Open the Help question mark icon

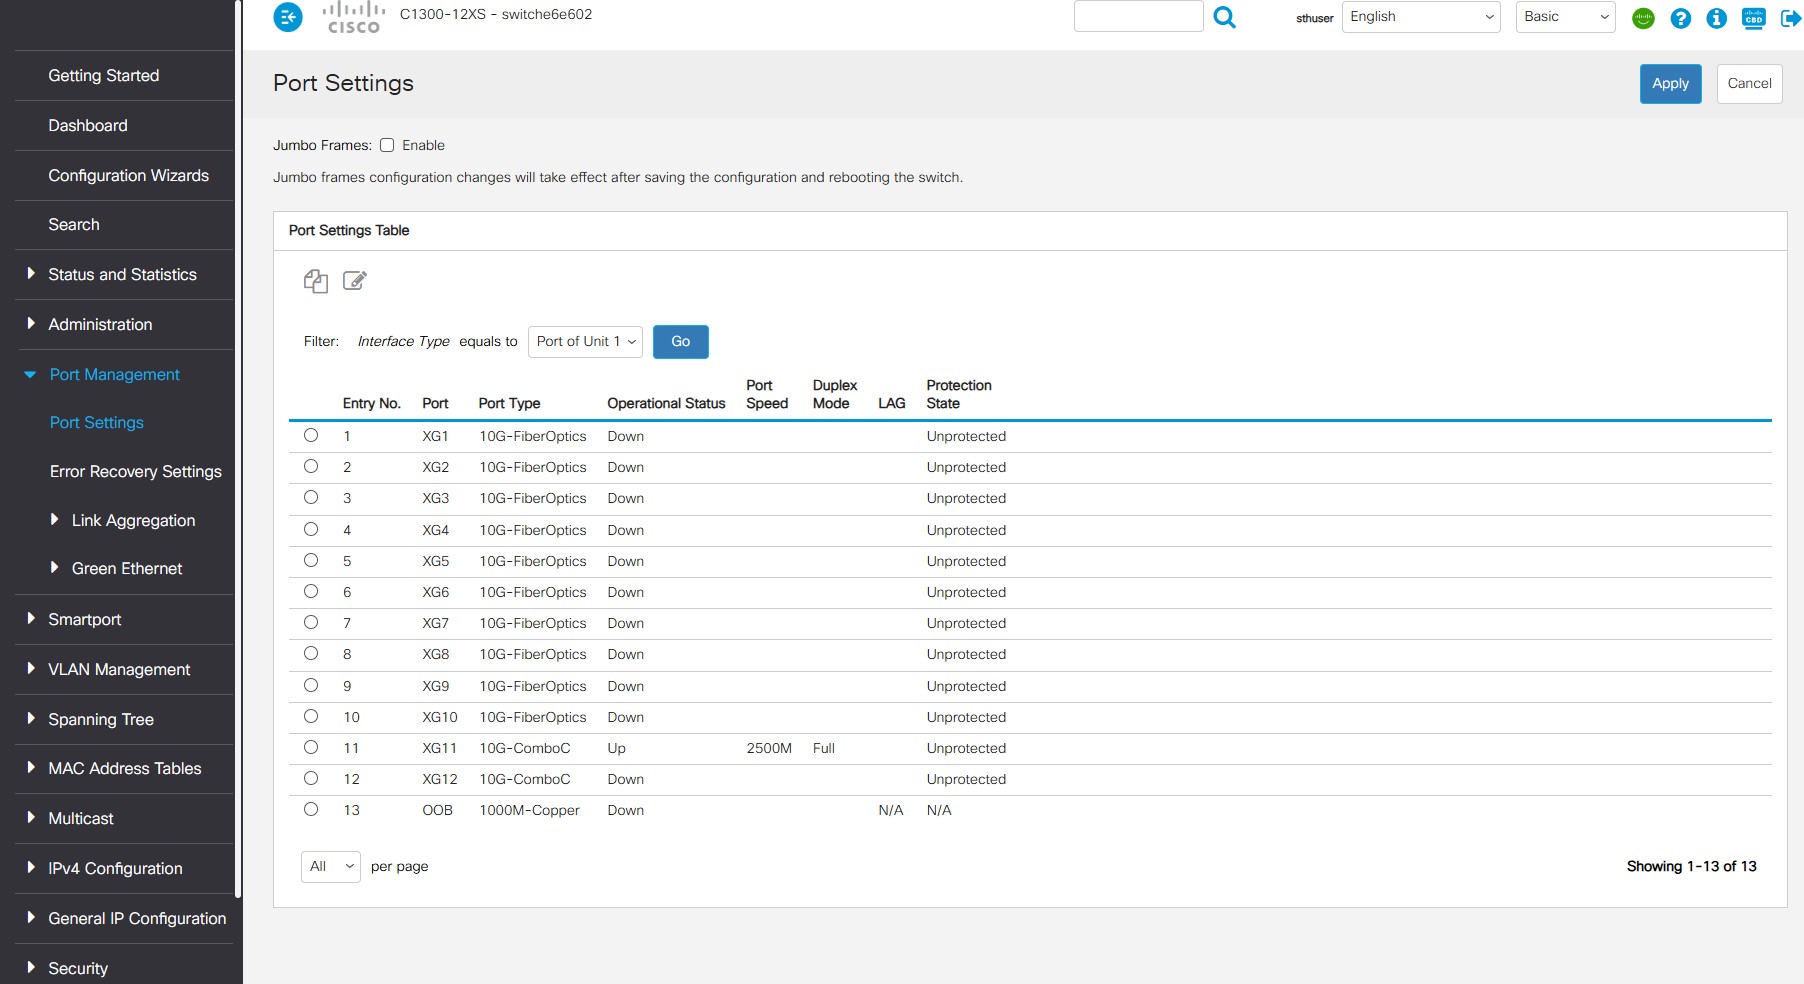[1680, 18]
